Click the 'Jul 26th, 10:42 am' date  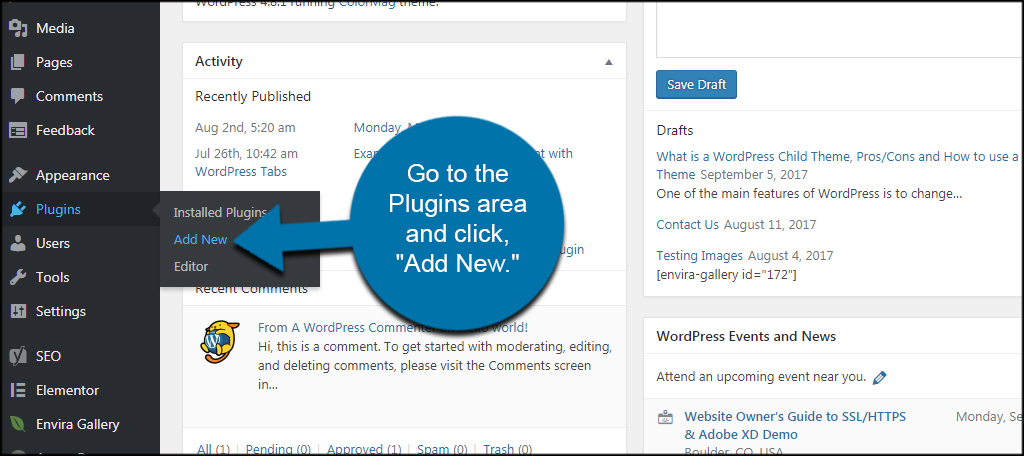click(x=246, y=154)
